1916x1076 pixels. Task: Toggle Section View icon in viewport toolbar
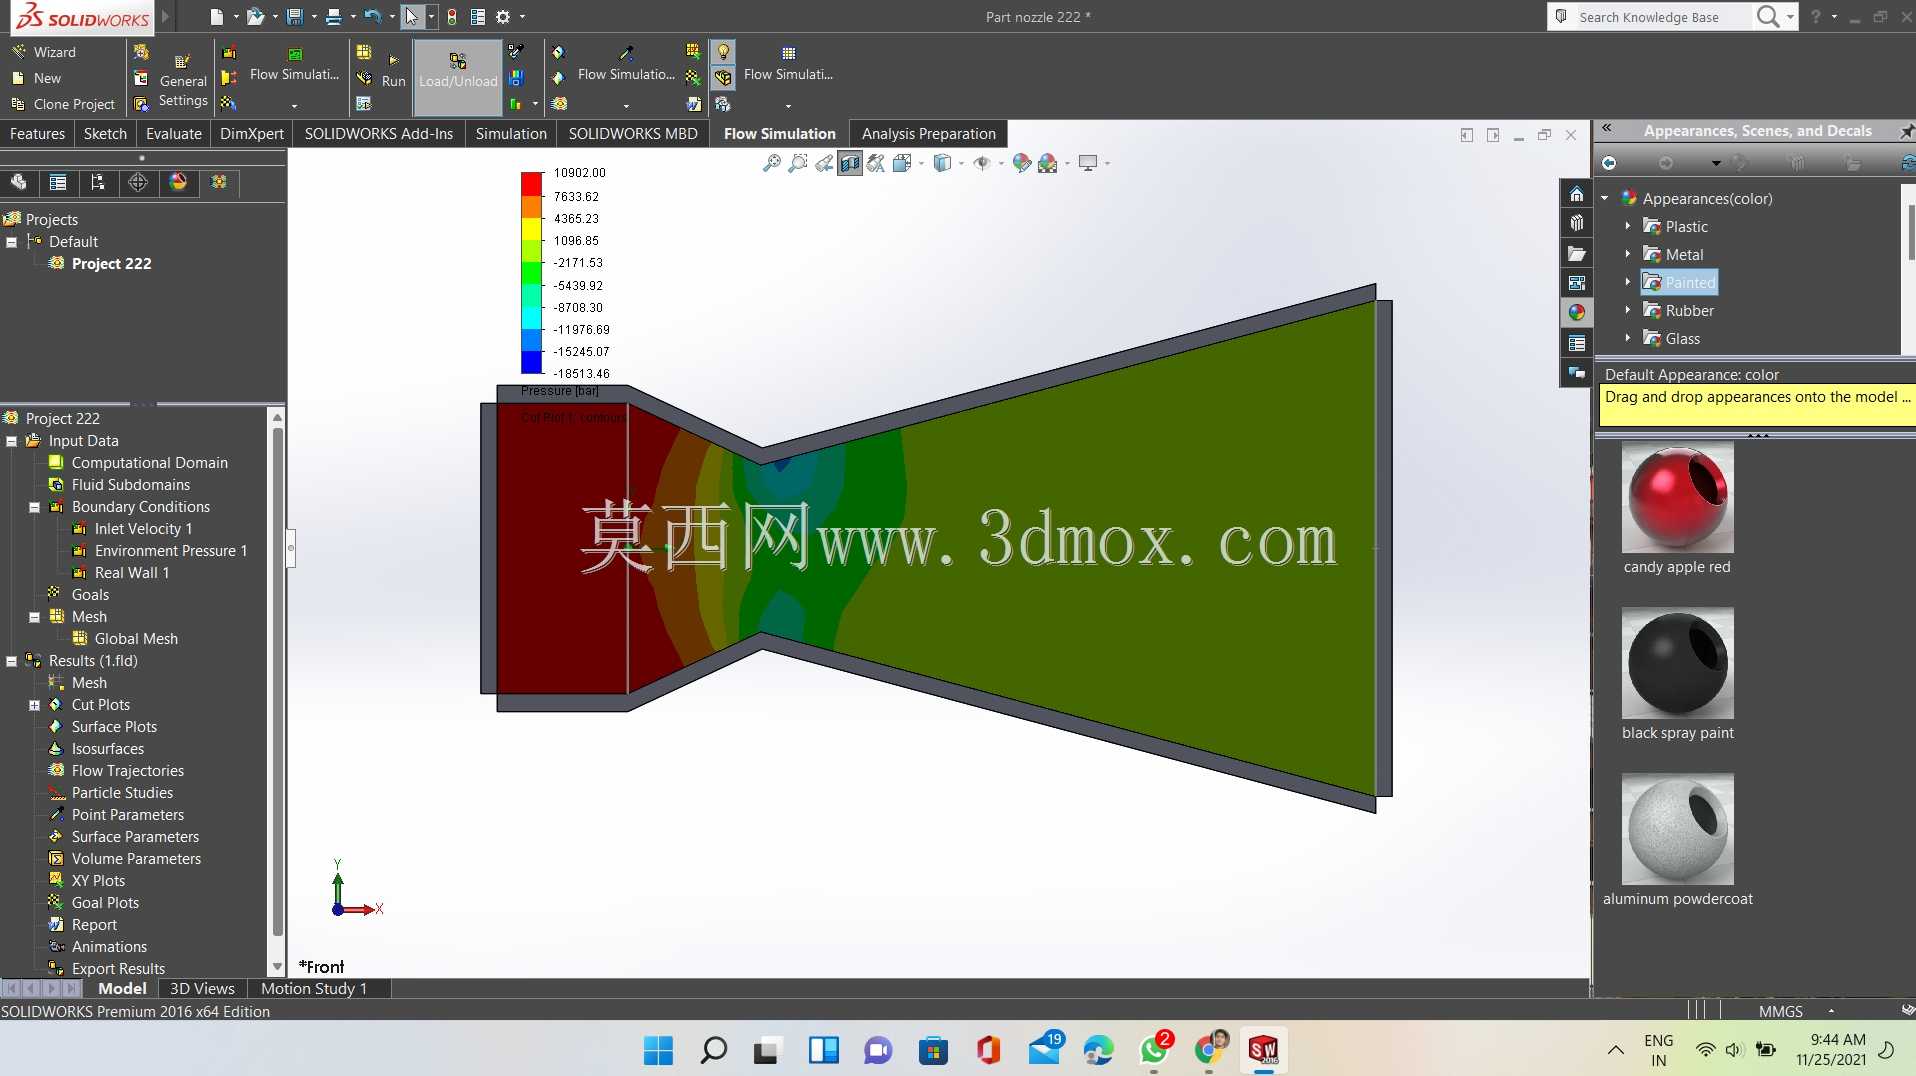coord(850,163)
